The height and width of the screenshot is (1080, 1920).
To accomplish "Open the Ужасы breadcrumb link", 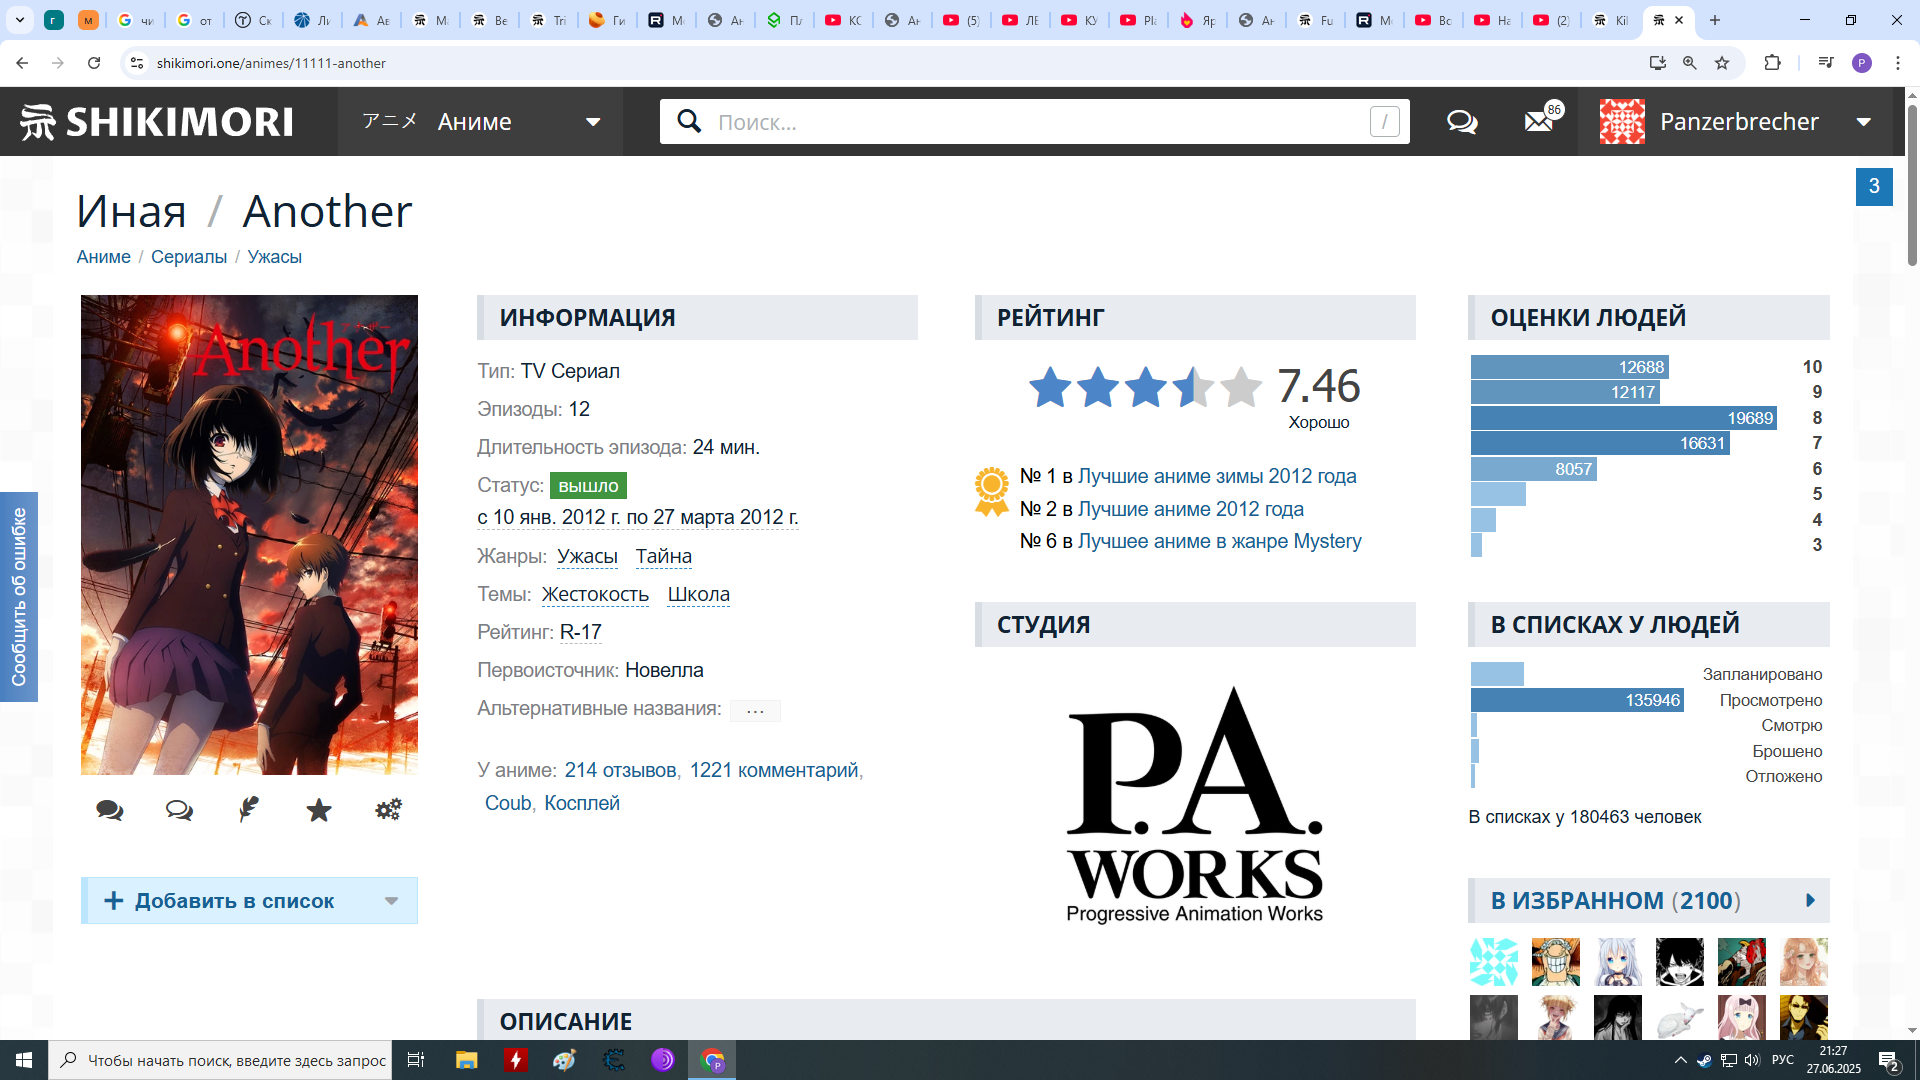I will 274,257.
